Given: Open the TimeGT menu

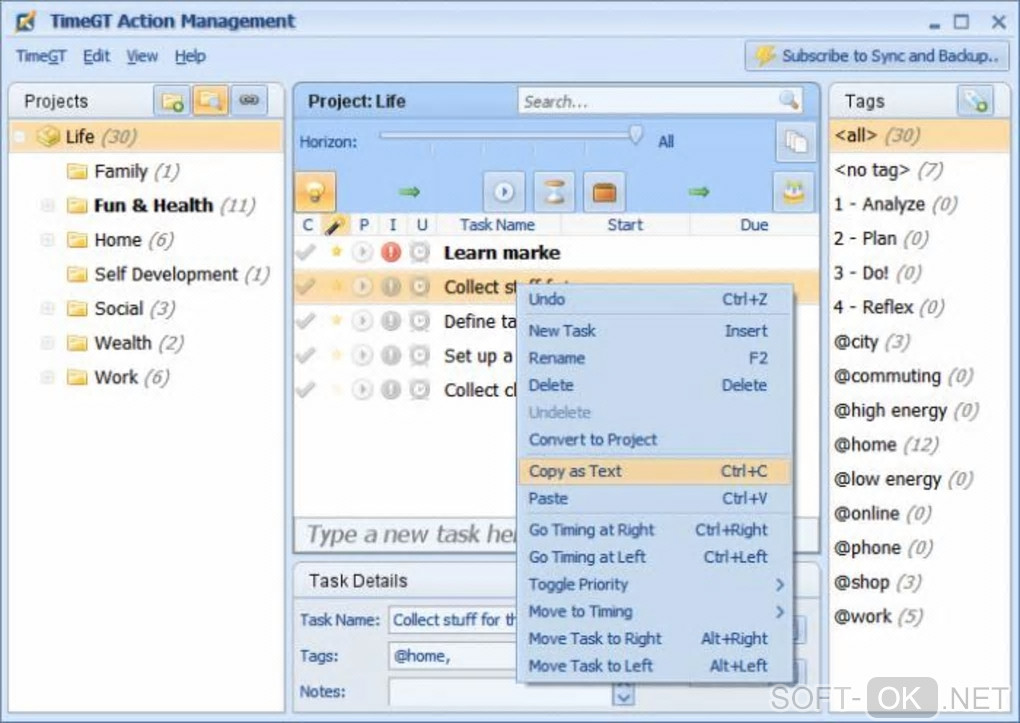Looking at the screenshot, I should tap(41, 57).
